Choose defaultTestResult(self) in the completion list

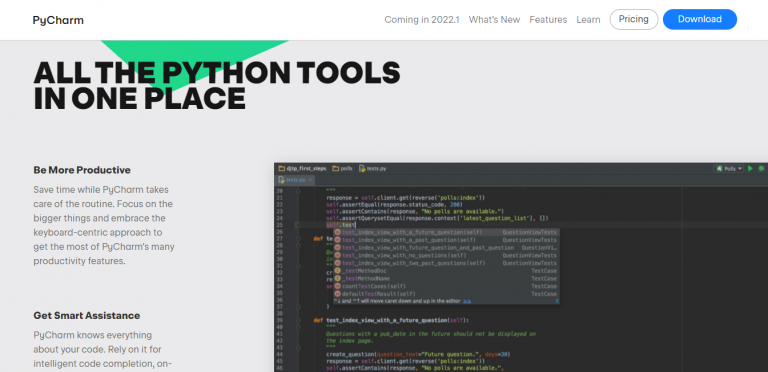447,294
